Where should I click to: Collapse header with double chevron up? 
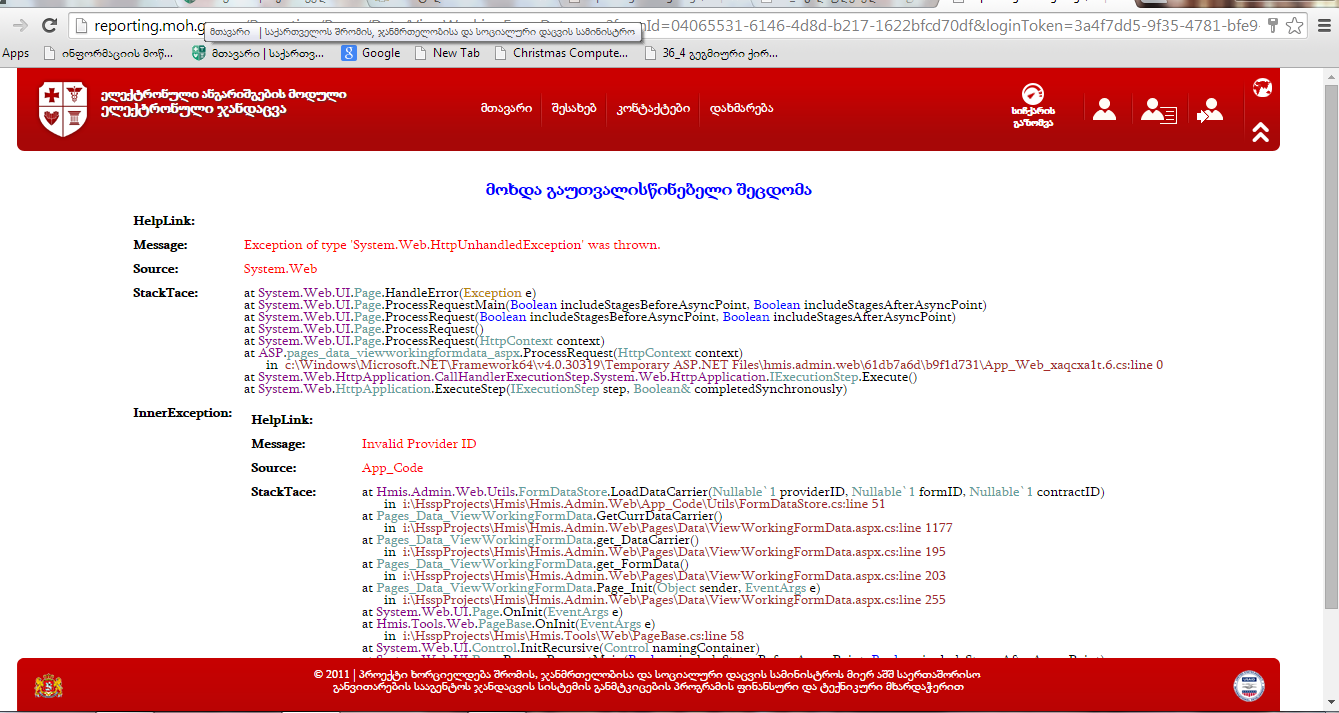click(x=1261, y=132)
